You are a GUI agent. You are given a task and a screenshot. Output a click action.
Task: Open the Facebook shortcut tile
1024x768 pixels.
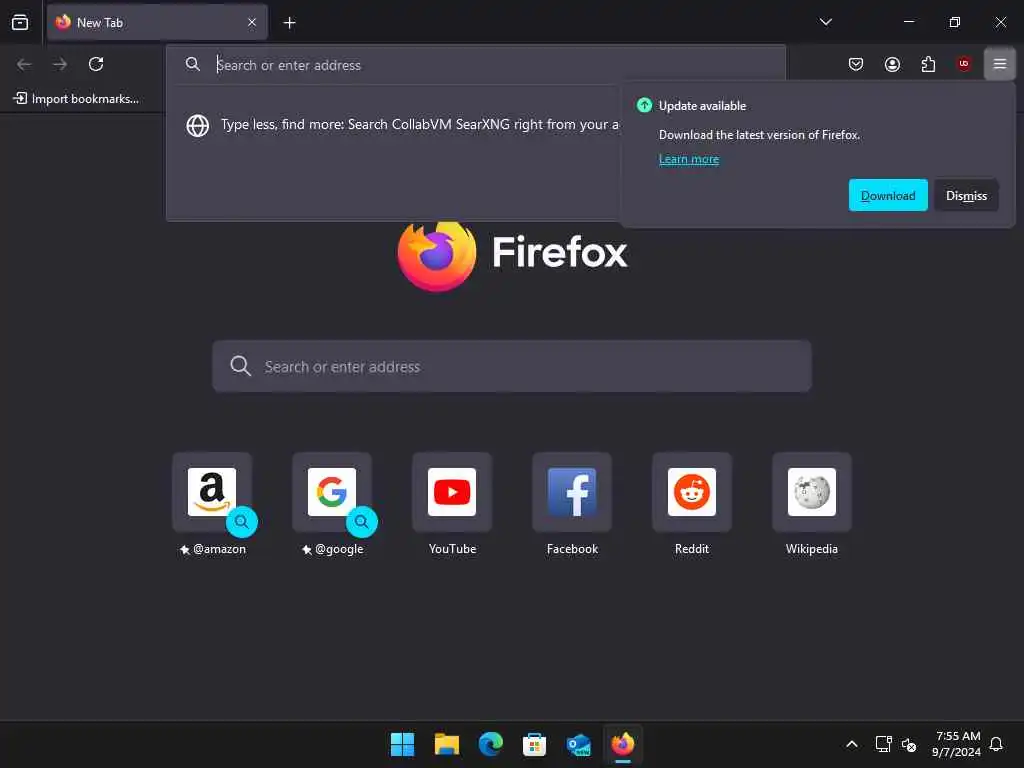click(x=572, y=492)
